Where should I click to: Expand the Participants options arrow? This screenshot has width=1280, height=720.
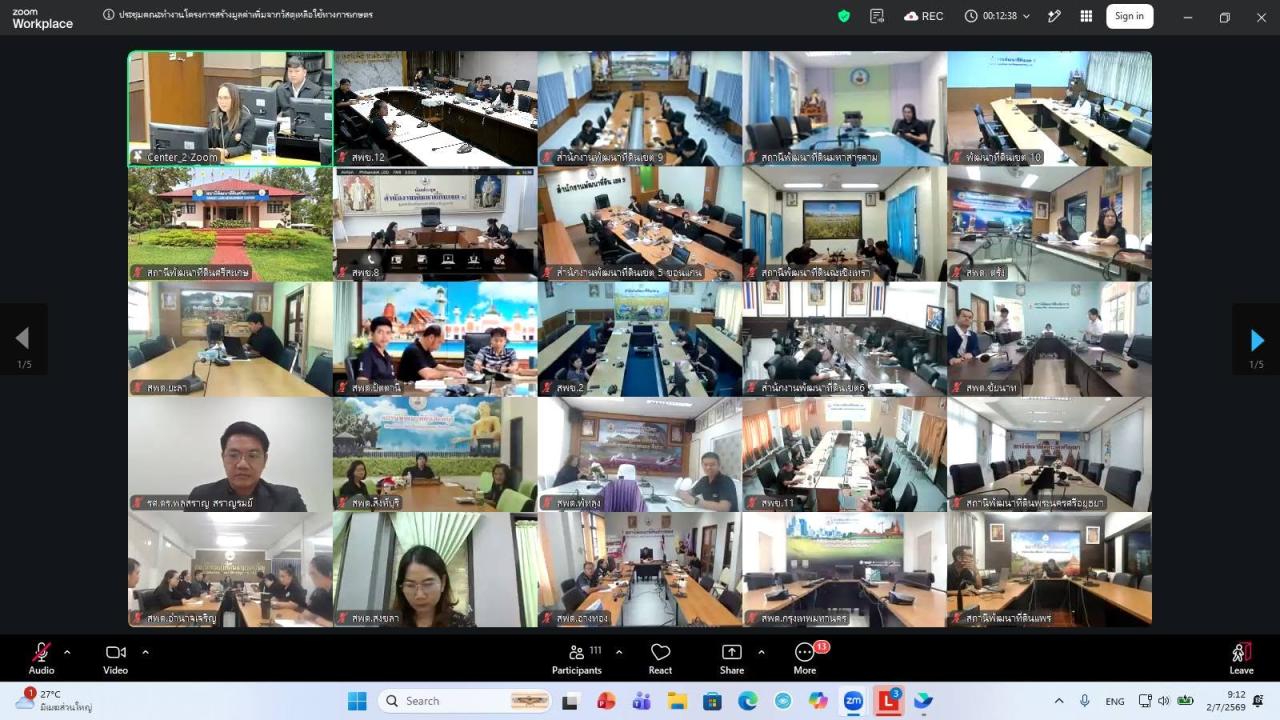pos(618,652)
